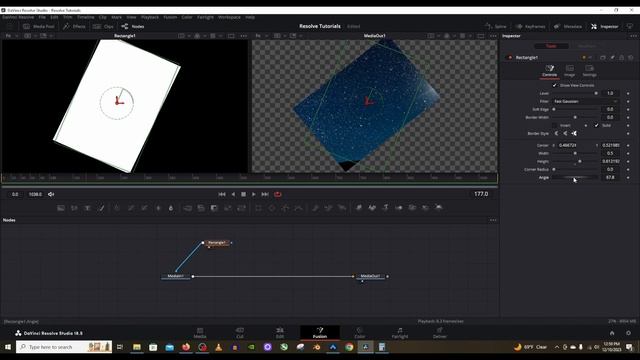The image size is (640, 360).
Task: Open the Media Pool panel
Action: point(39,27)
